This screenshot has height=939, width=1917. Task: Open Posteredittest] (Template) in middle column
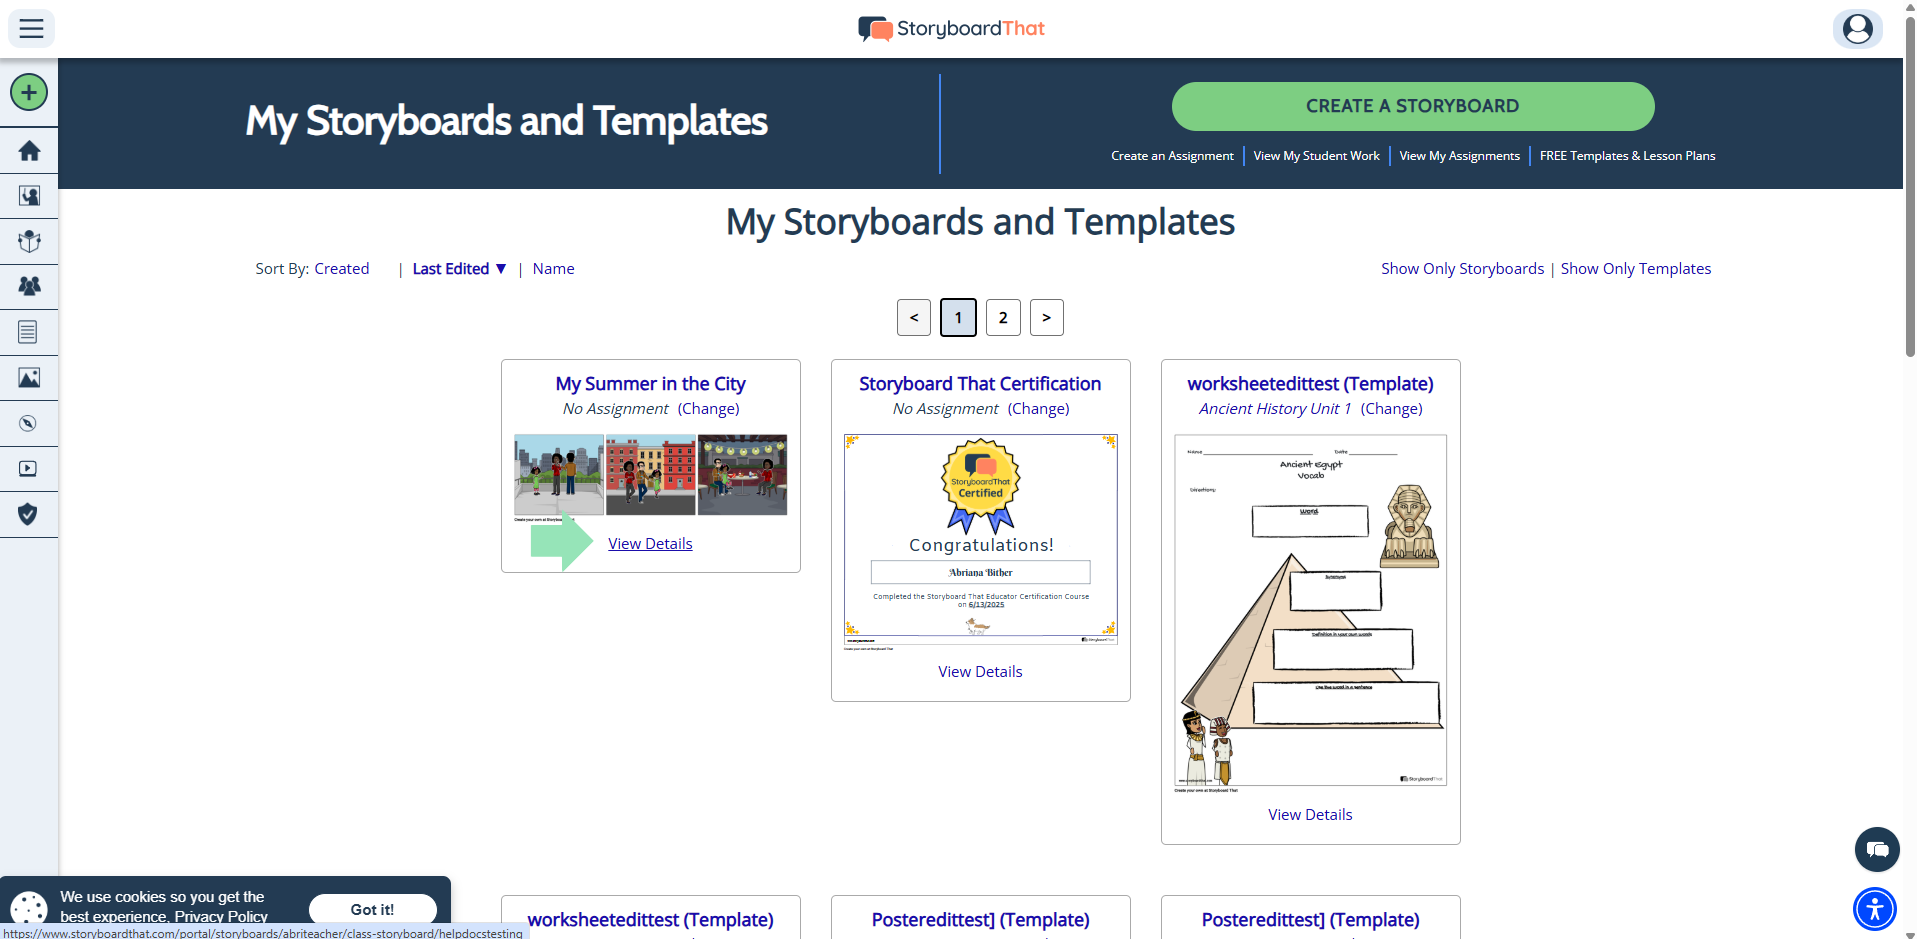(x=980, y=920)
